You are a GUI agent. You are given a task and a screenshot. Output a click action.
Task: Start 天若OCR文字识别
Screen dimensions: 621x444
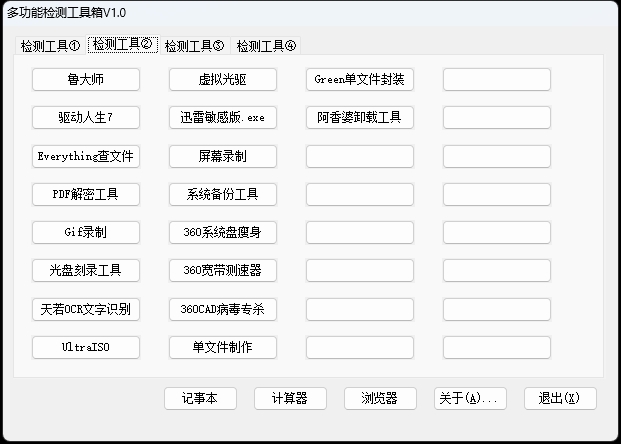click(86, 309)
